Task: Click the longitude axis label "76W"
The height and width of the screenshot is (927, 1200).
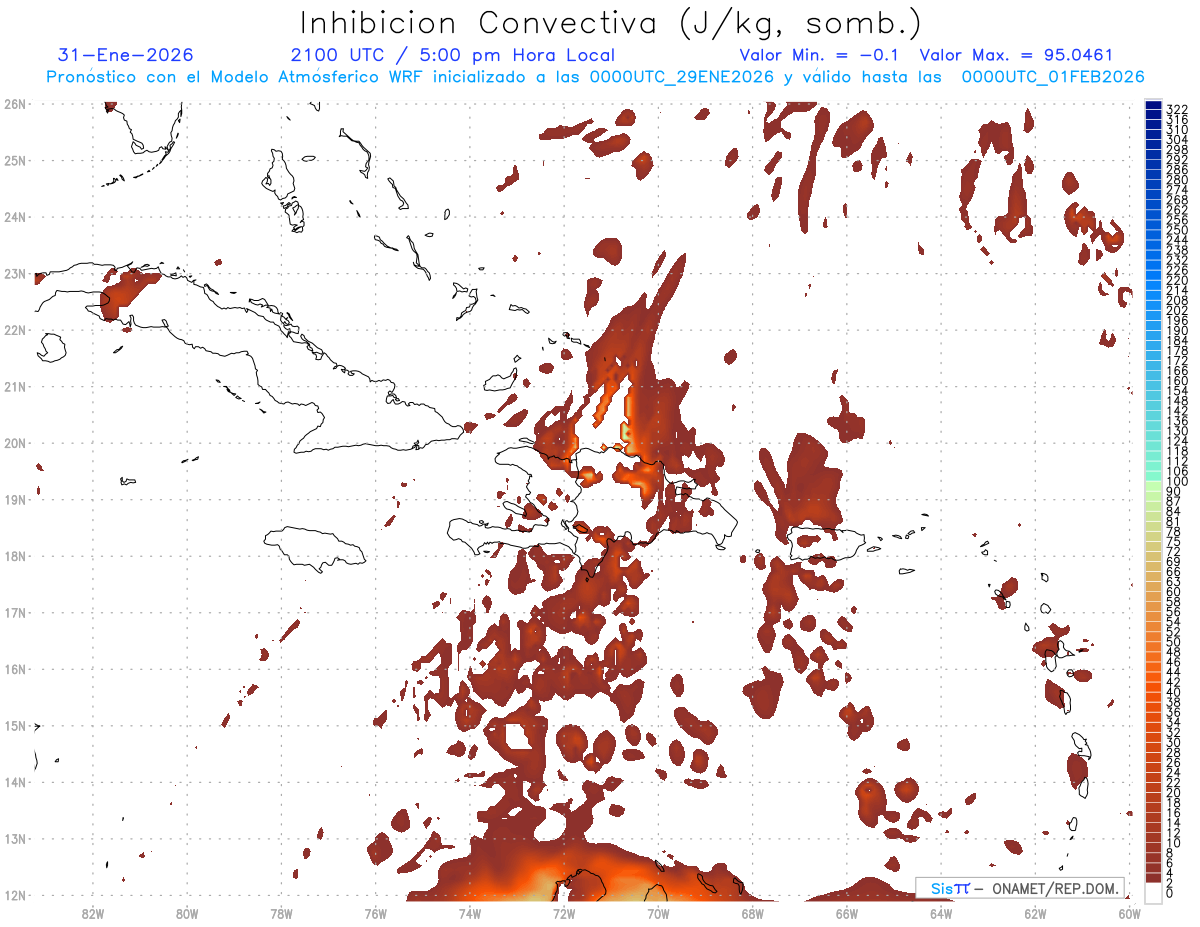Action: [x=376, y=912]
